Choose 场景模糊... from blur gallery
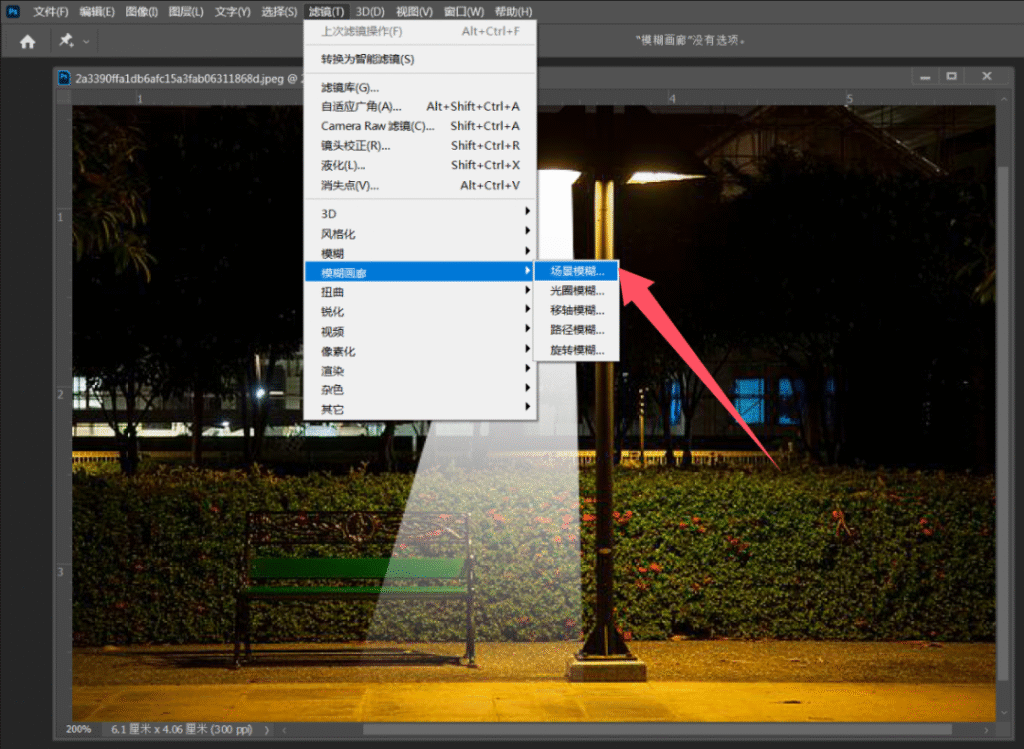The height and width of the screenshot is (749, 1024). click(x=577, y=271)
